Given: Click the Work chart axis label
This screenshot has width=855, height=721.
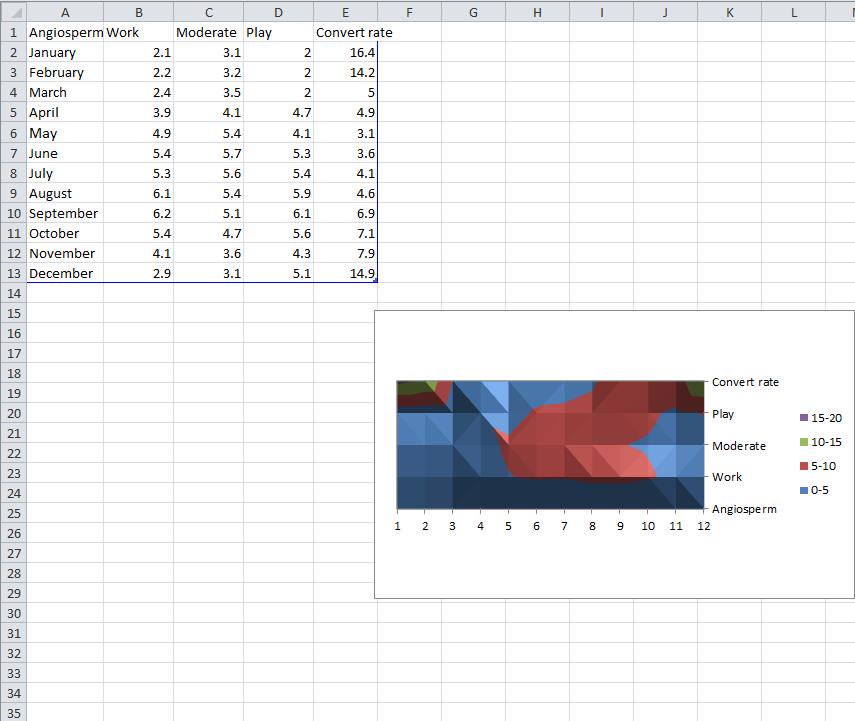Looking at the screenshot, I should 727,477.
